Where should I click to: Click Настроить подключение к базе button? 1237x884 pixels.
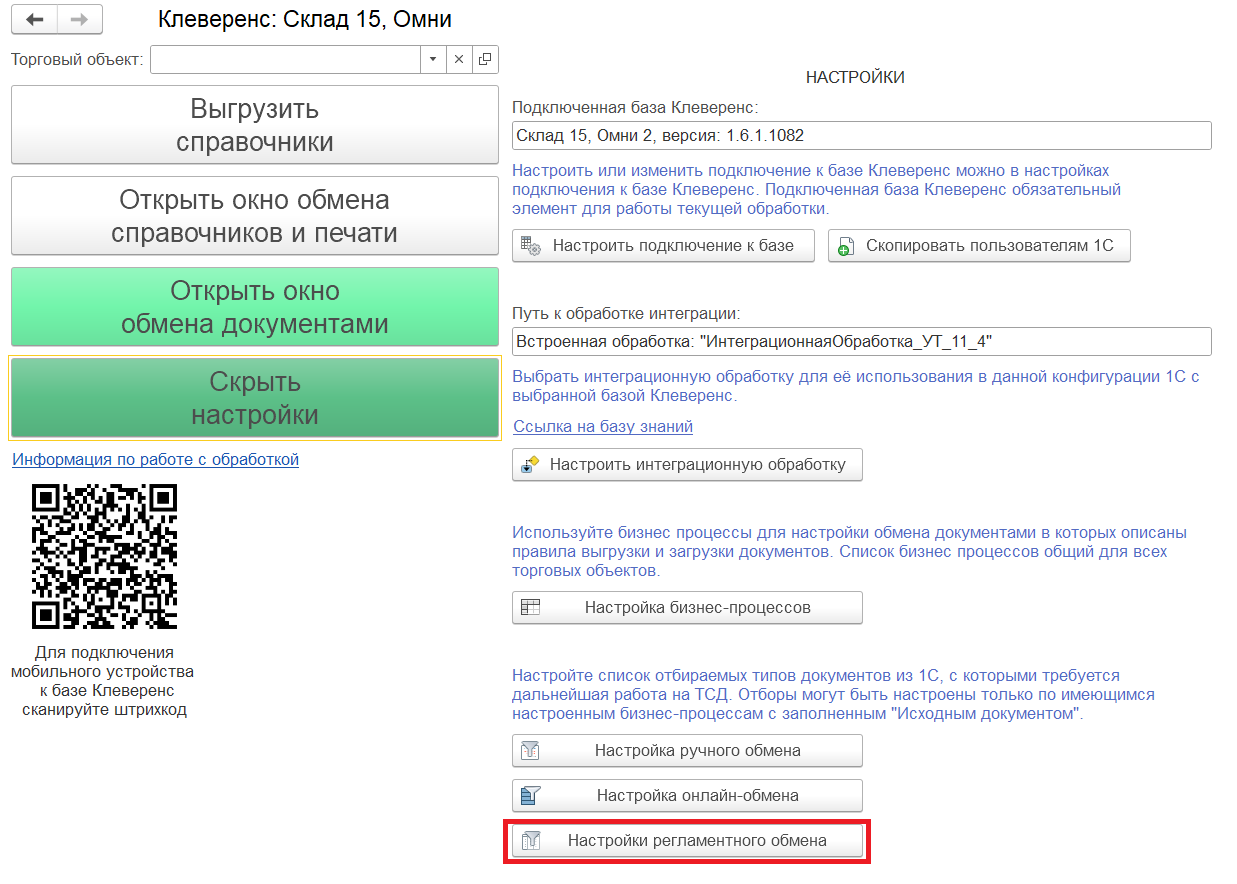tap(663, 246)
